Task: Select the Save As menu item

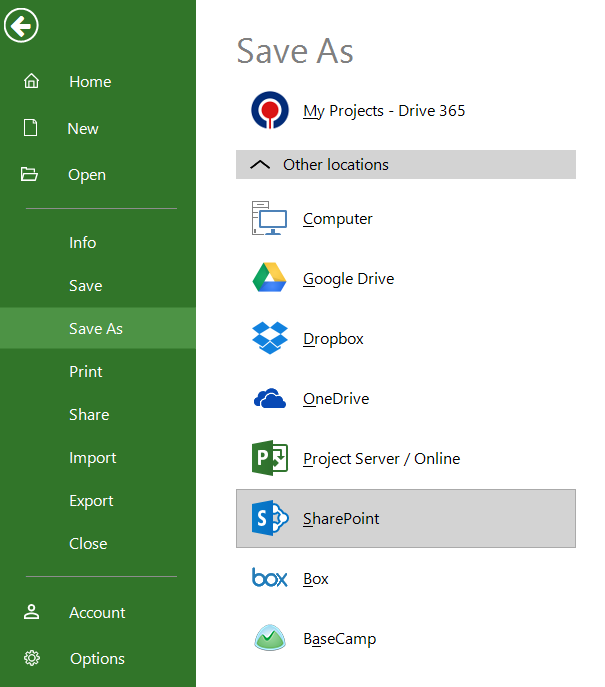Action: click(98, 328)
